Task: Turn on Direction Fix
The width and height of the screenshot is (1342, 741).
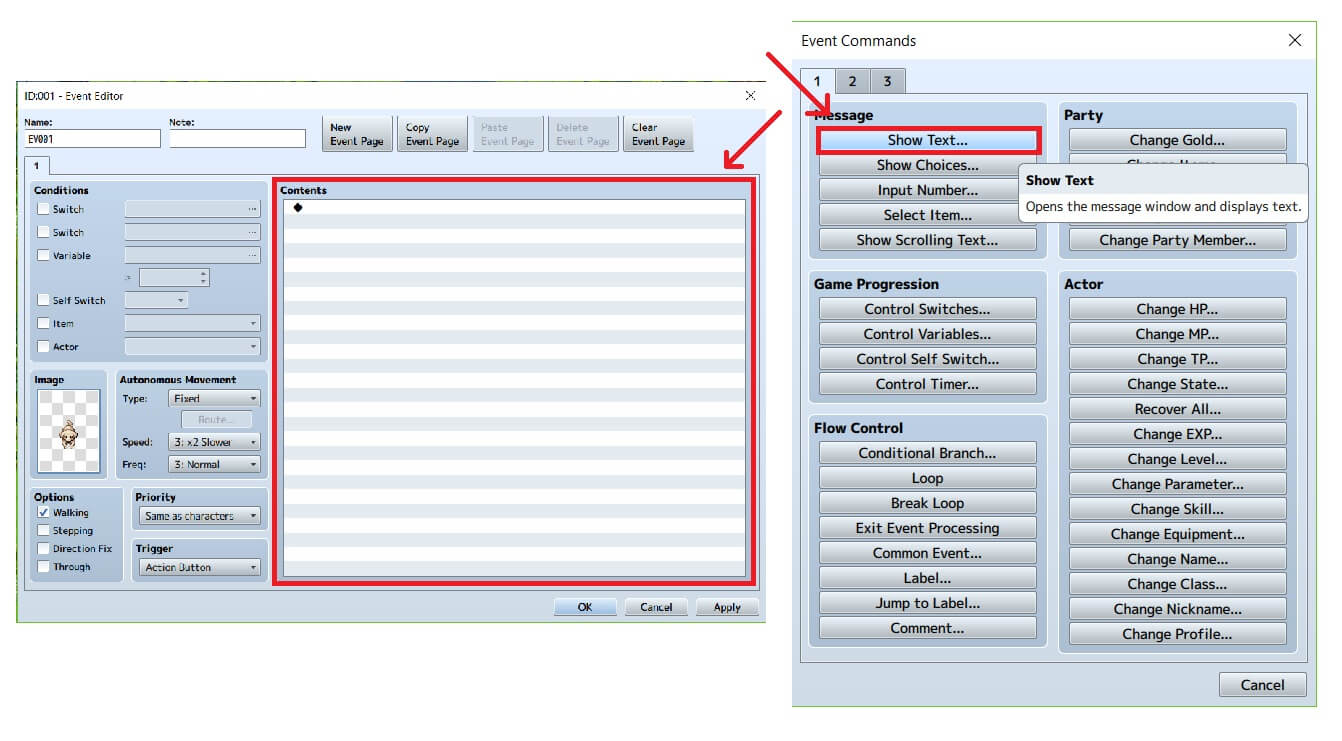Action: 43,548
